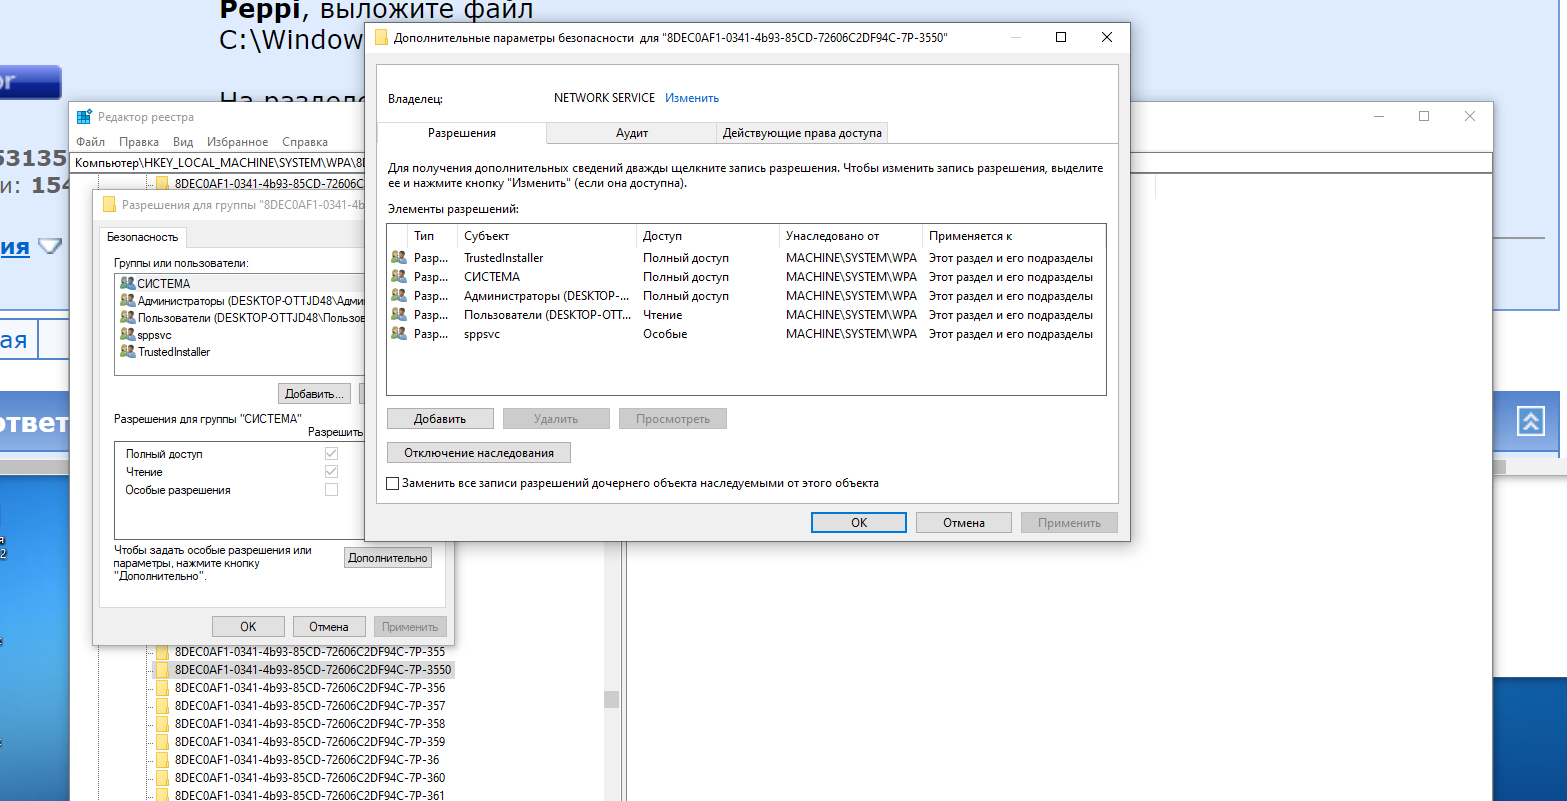This screenshot has height=801, width=1567.
Task: Open the Действующие права доступа tab
Action: click(802, 133)
